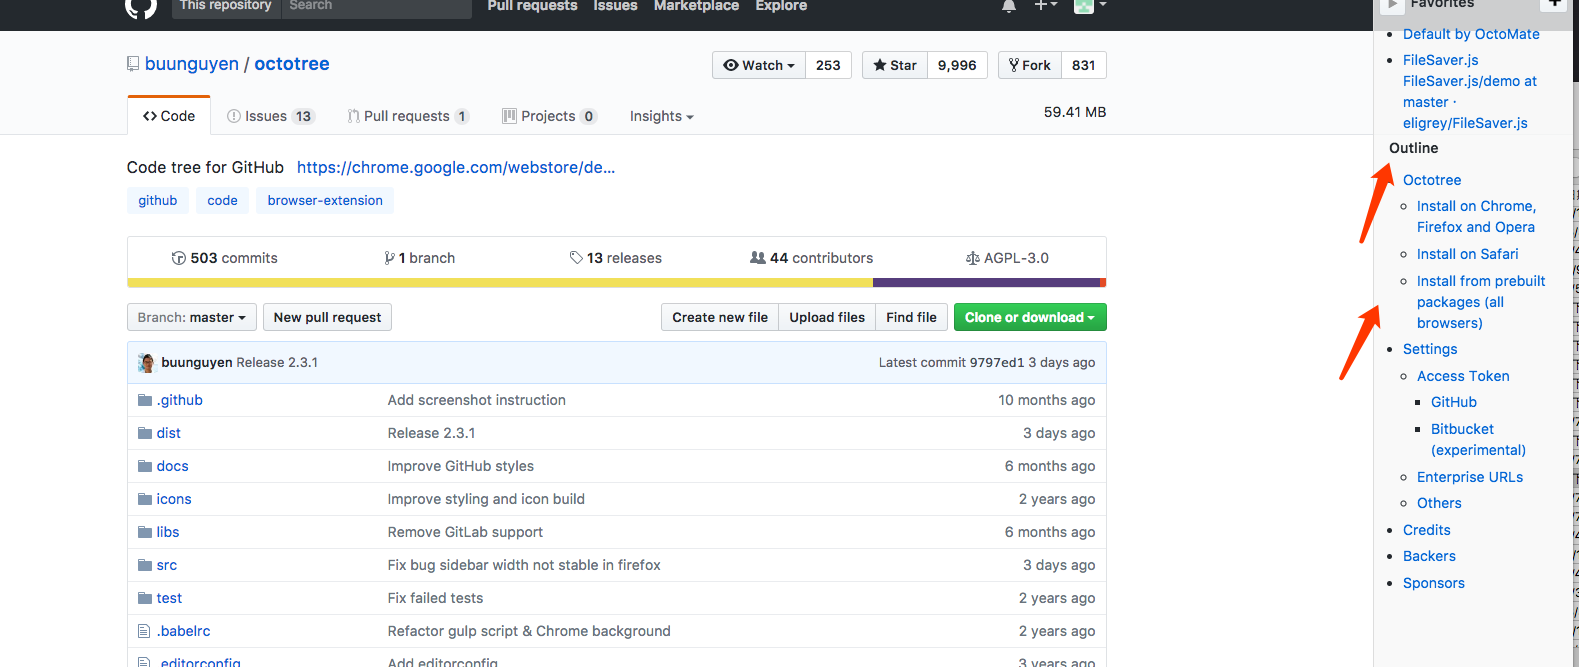Open the Clone or download dropdown
This screenshot has width=1579, height=667.
[x=1030, y=317]
